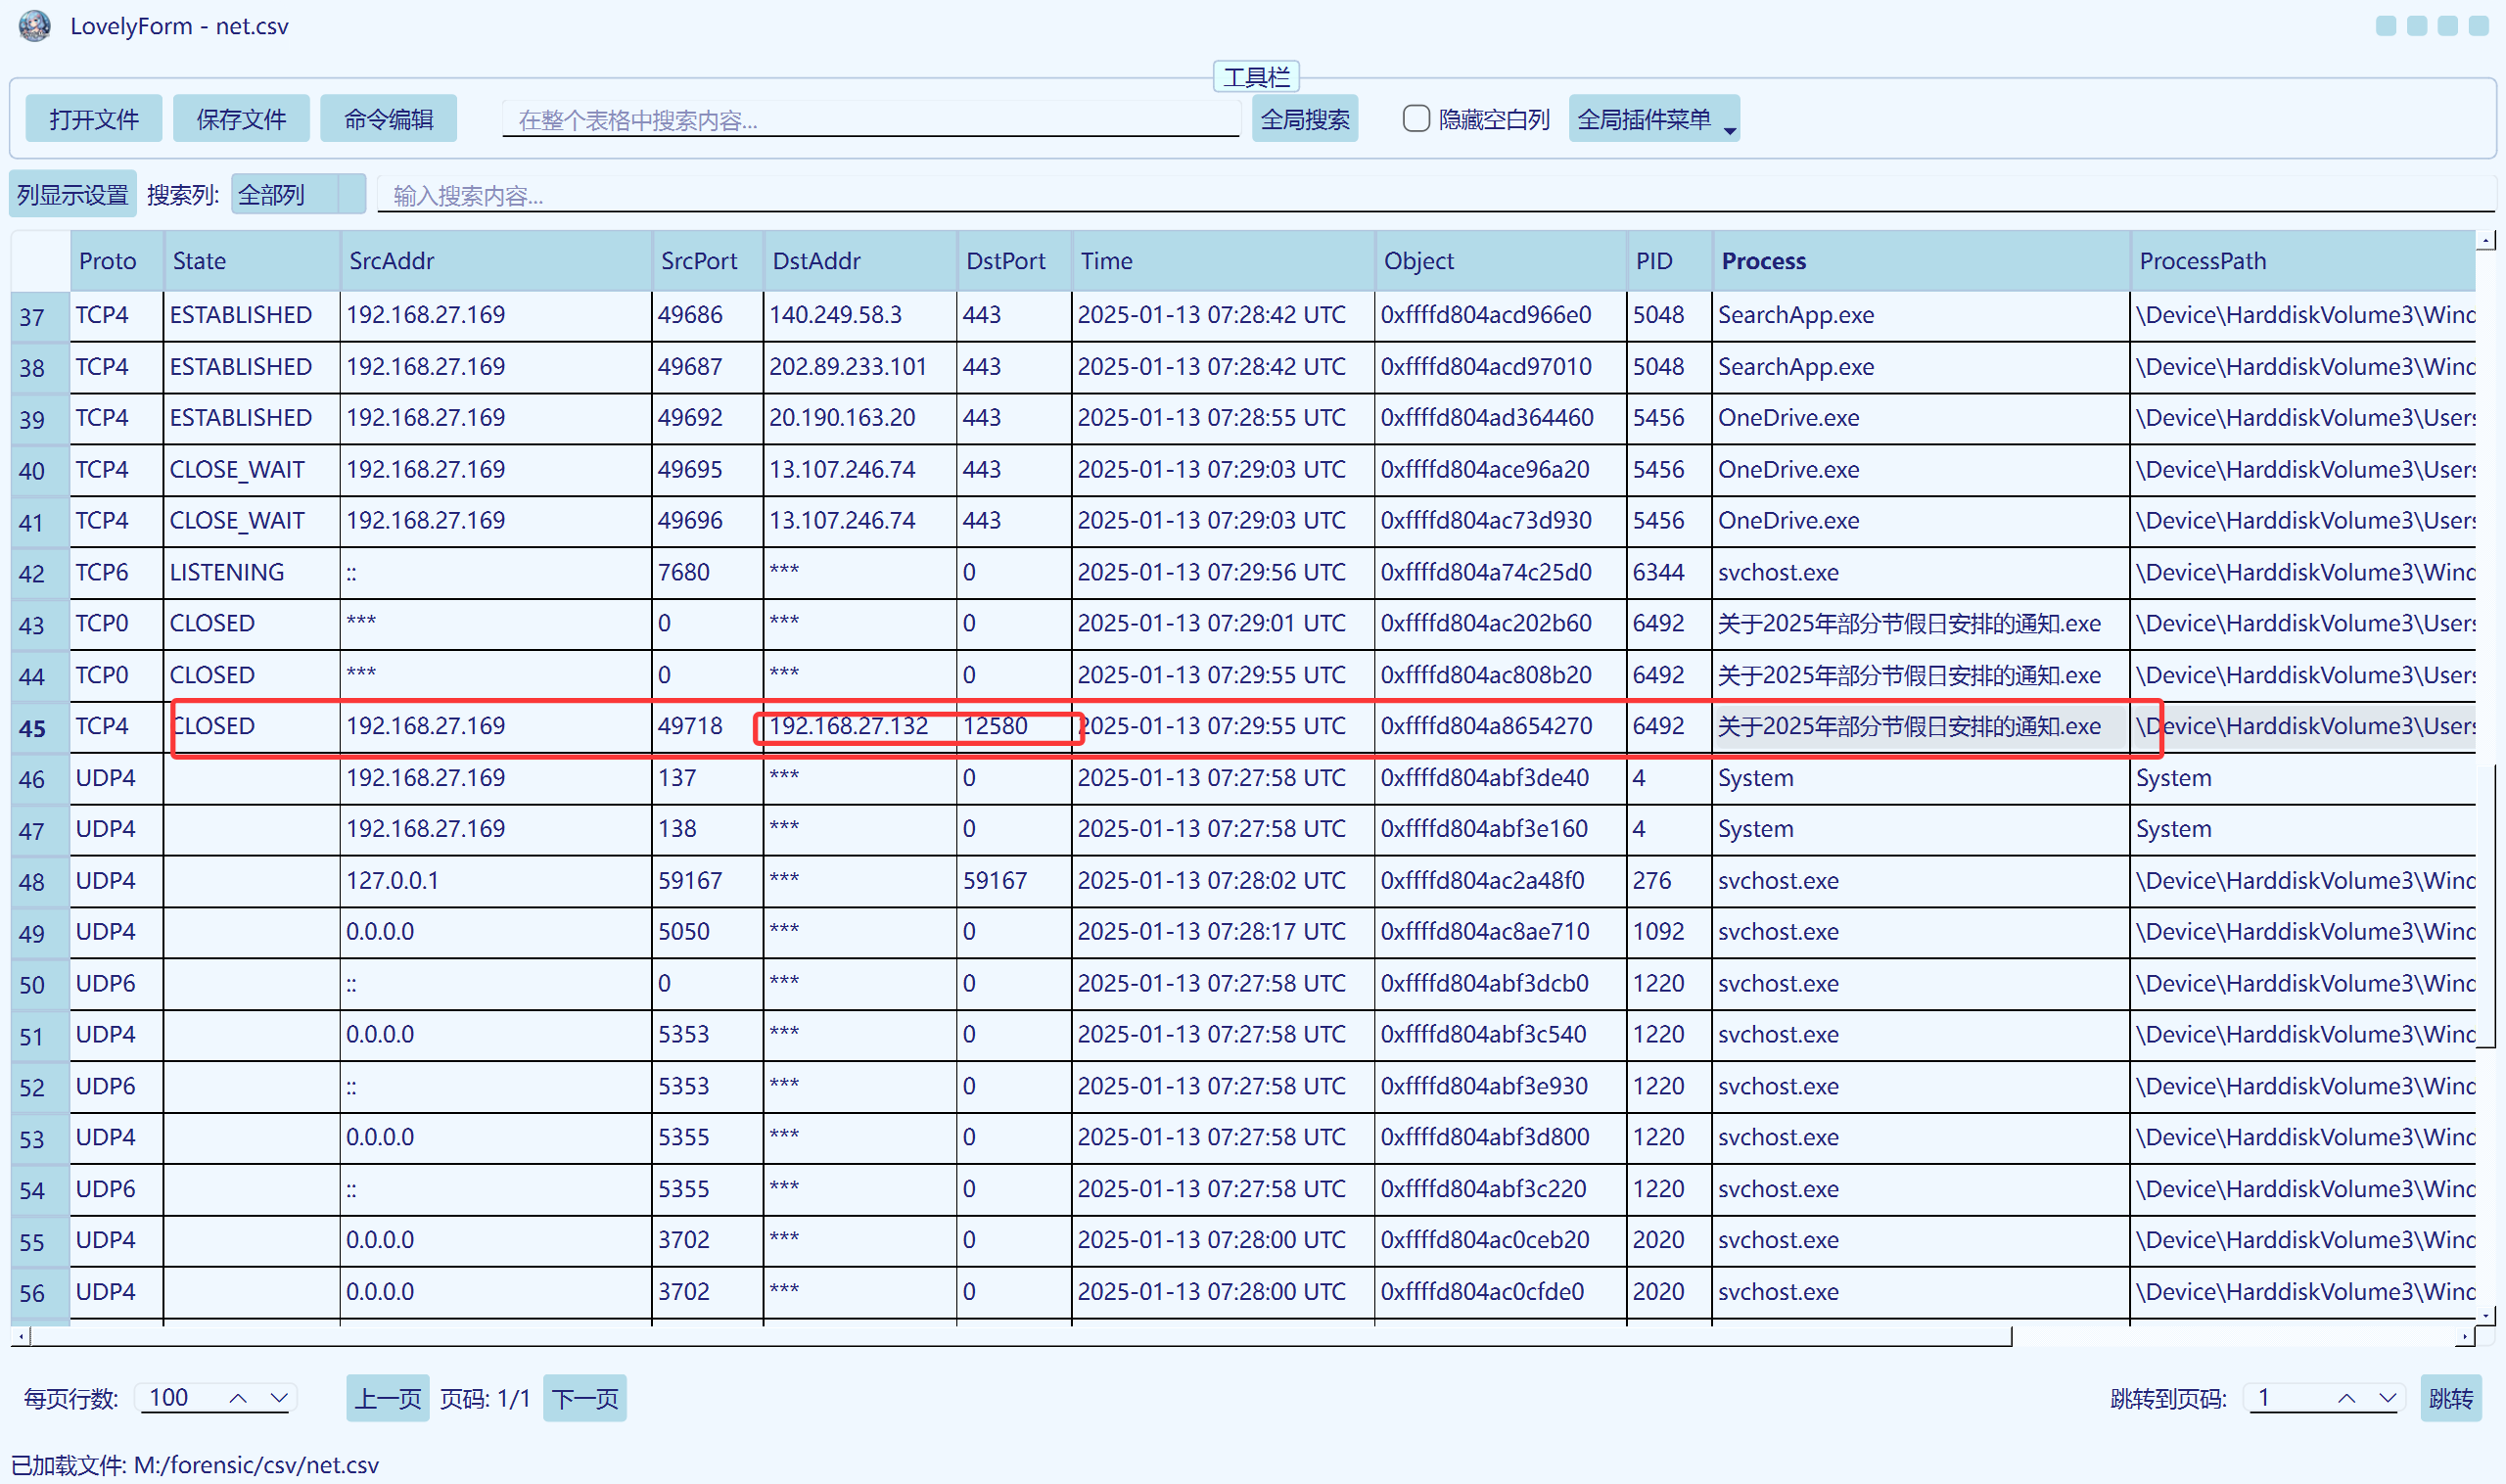Click DstPort cell 12580

coord(1014,726)
